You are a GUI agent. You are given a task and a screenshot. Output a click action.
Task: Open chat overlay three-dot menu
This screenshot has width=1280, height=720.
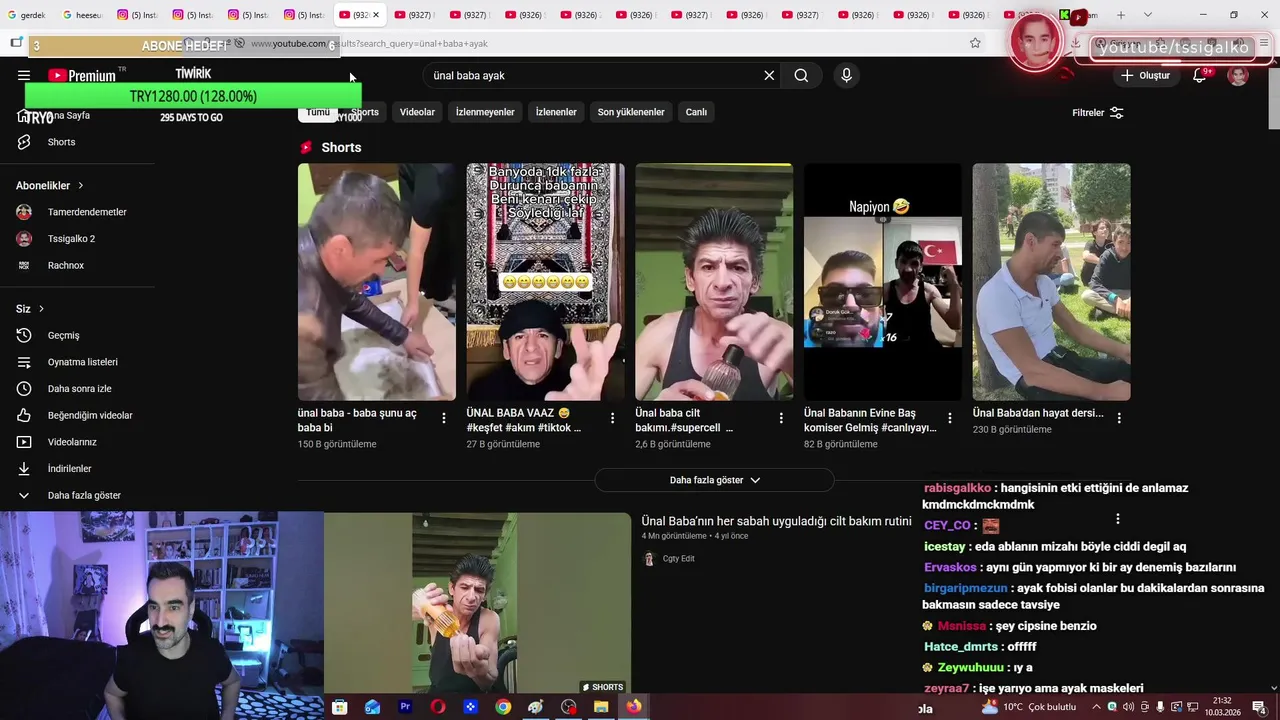pyautogui.click(x=1118, y=519)
